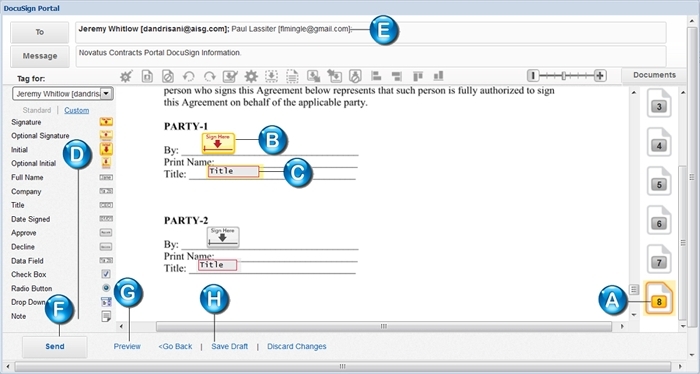Open the Tag for recipient dropdown
Screen dimensions: 700x374
[63, 94]
